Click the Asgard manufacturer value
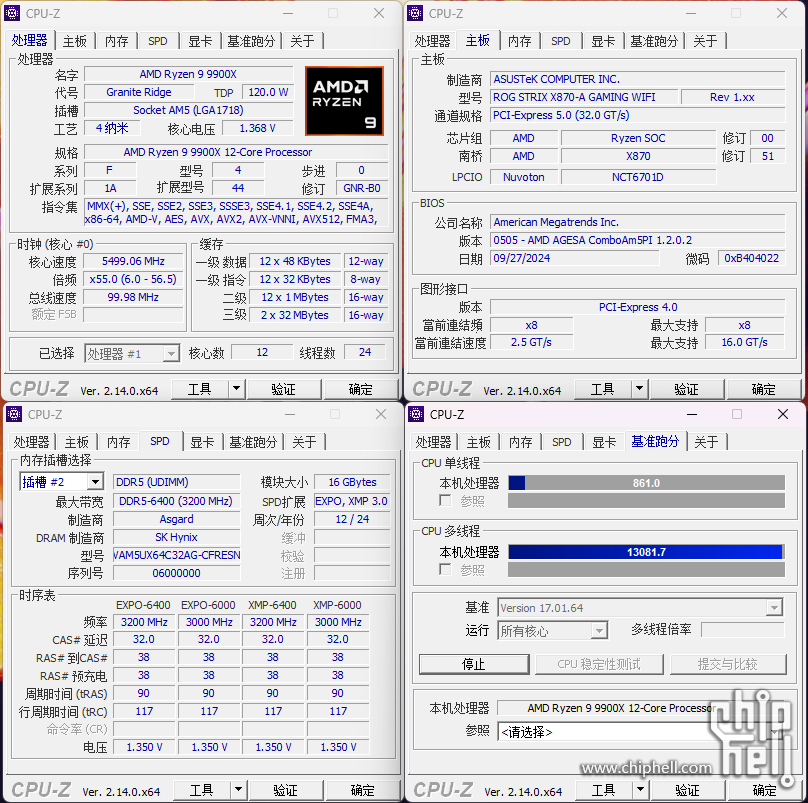This screenshot has width=808, height=803. coord(176,519)
